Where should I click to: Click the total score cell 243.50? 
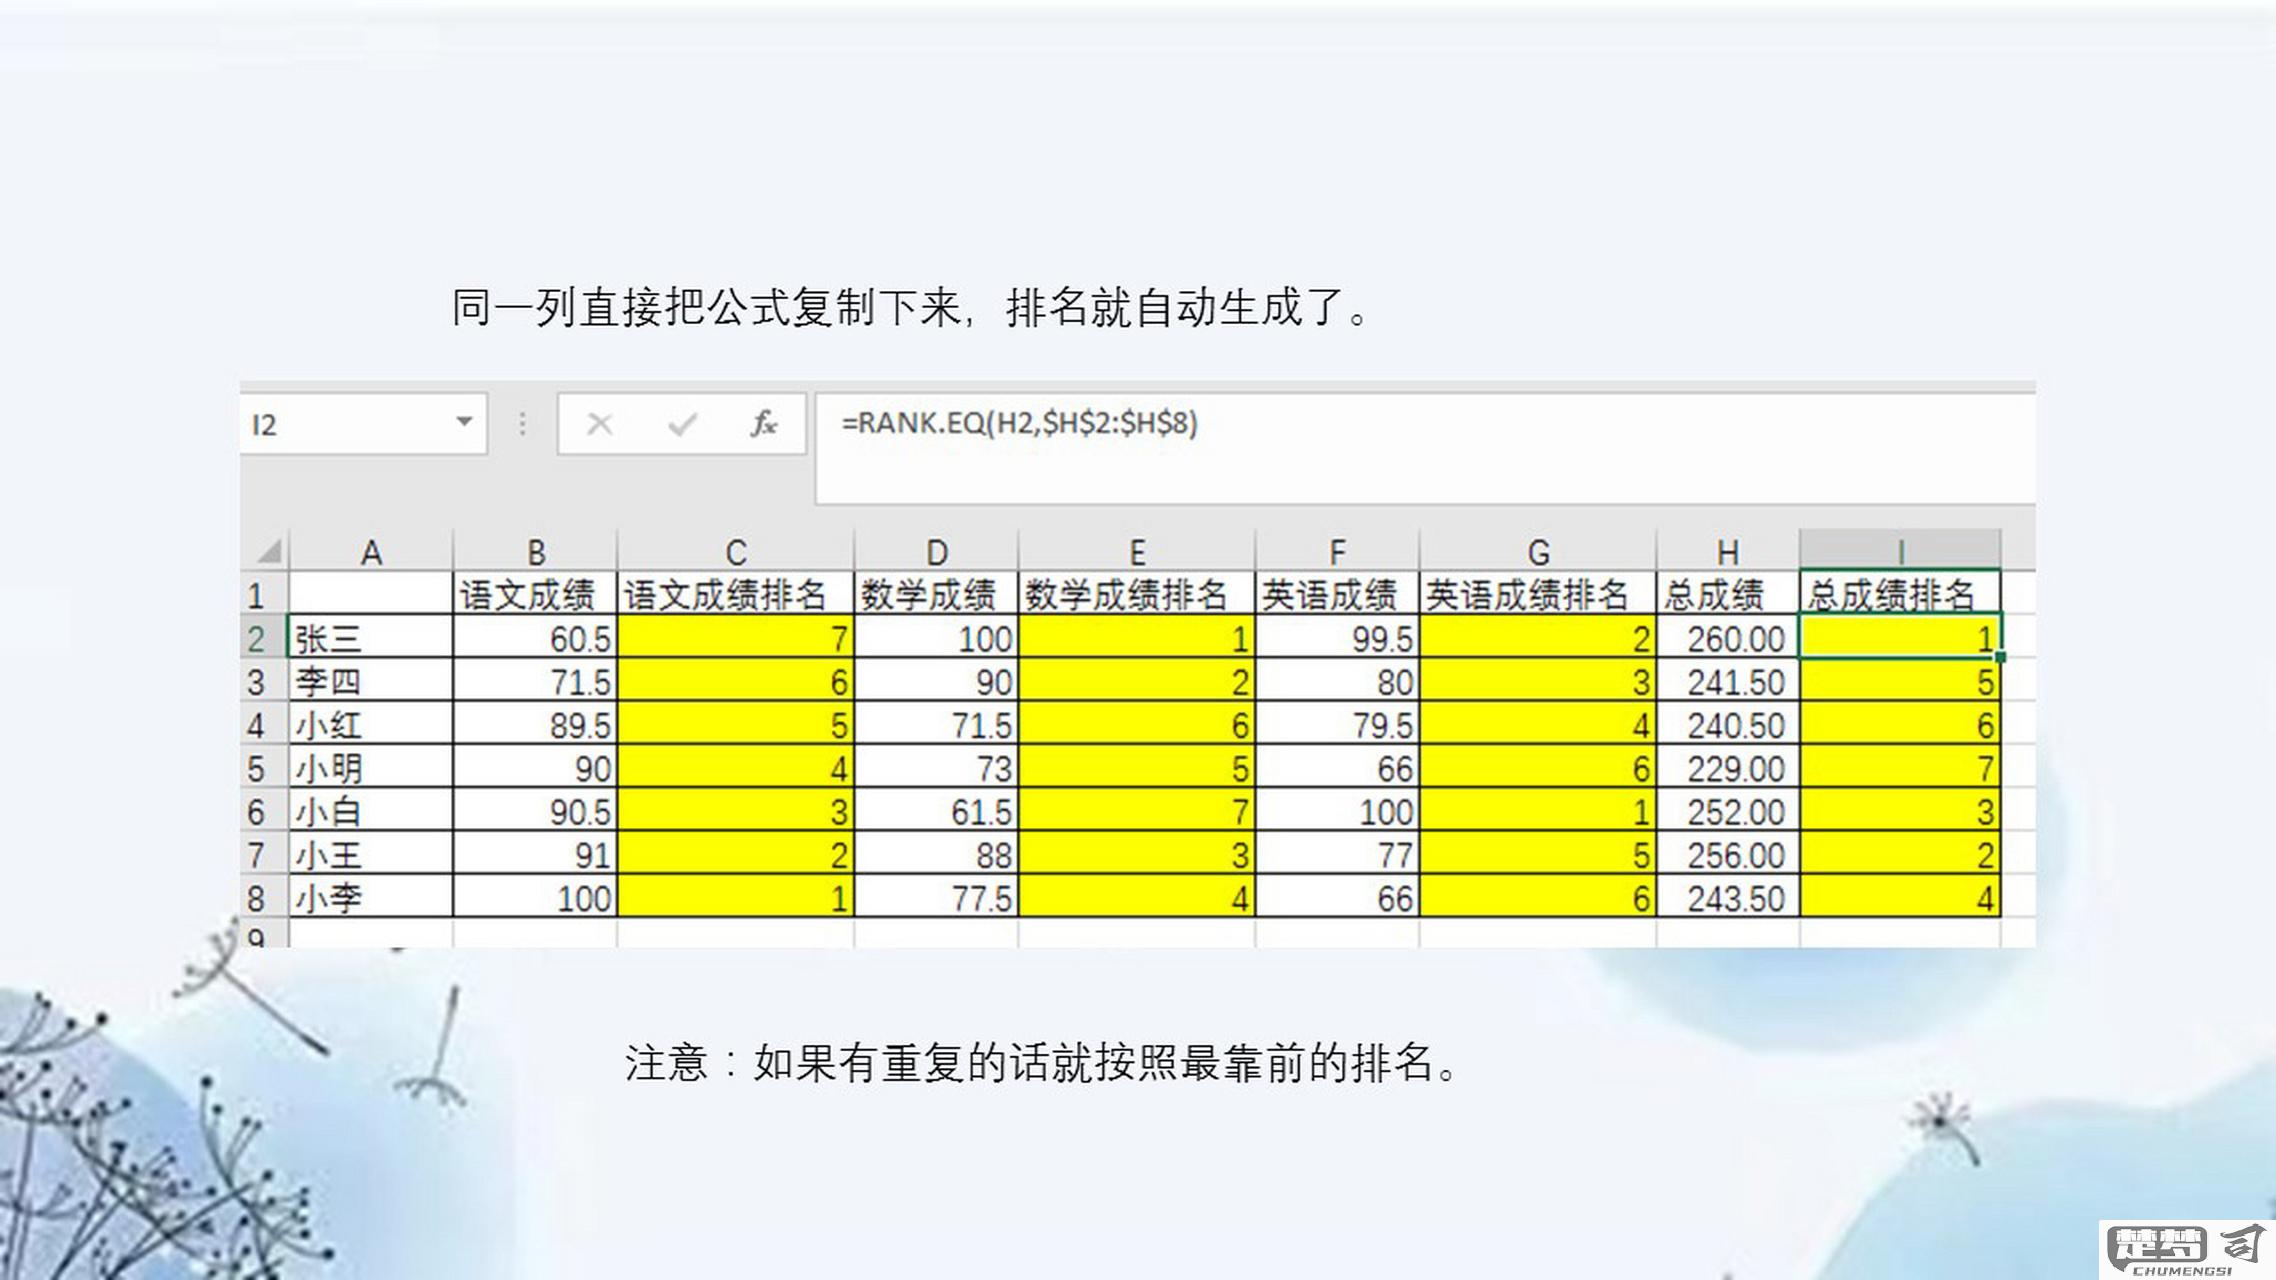click(x=1728, y=897)
